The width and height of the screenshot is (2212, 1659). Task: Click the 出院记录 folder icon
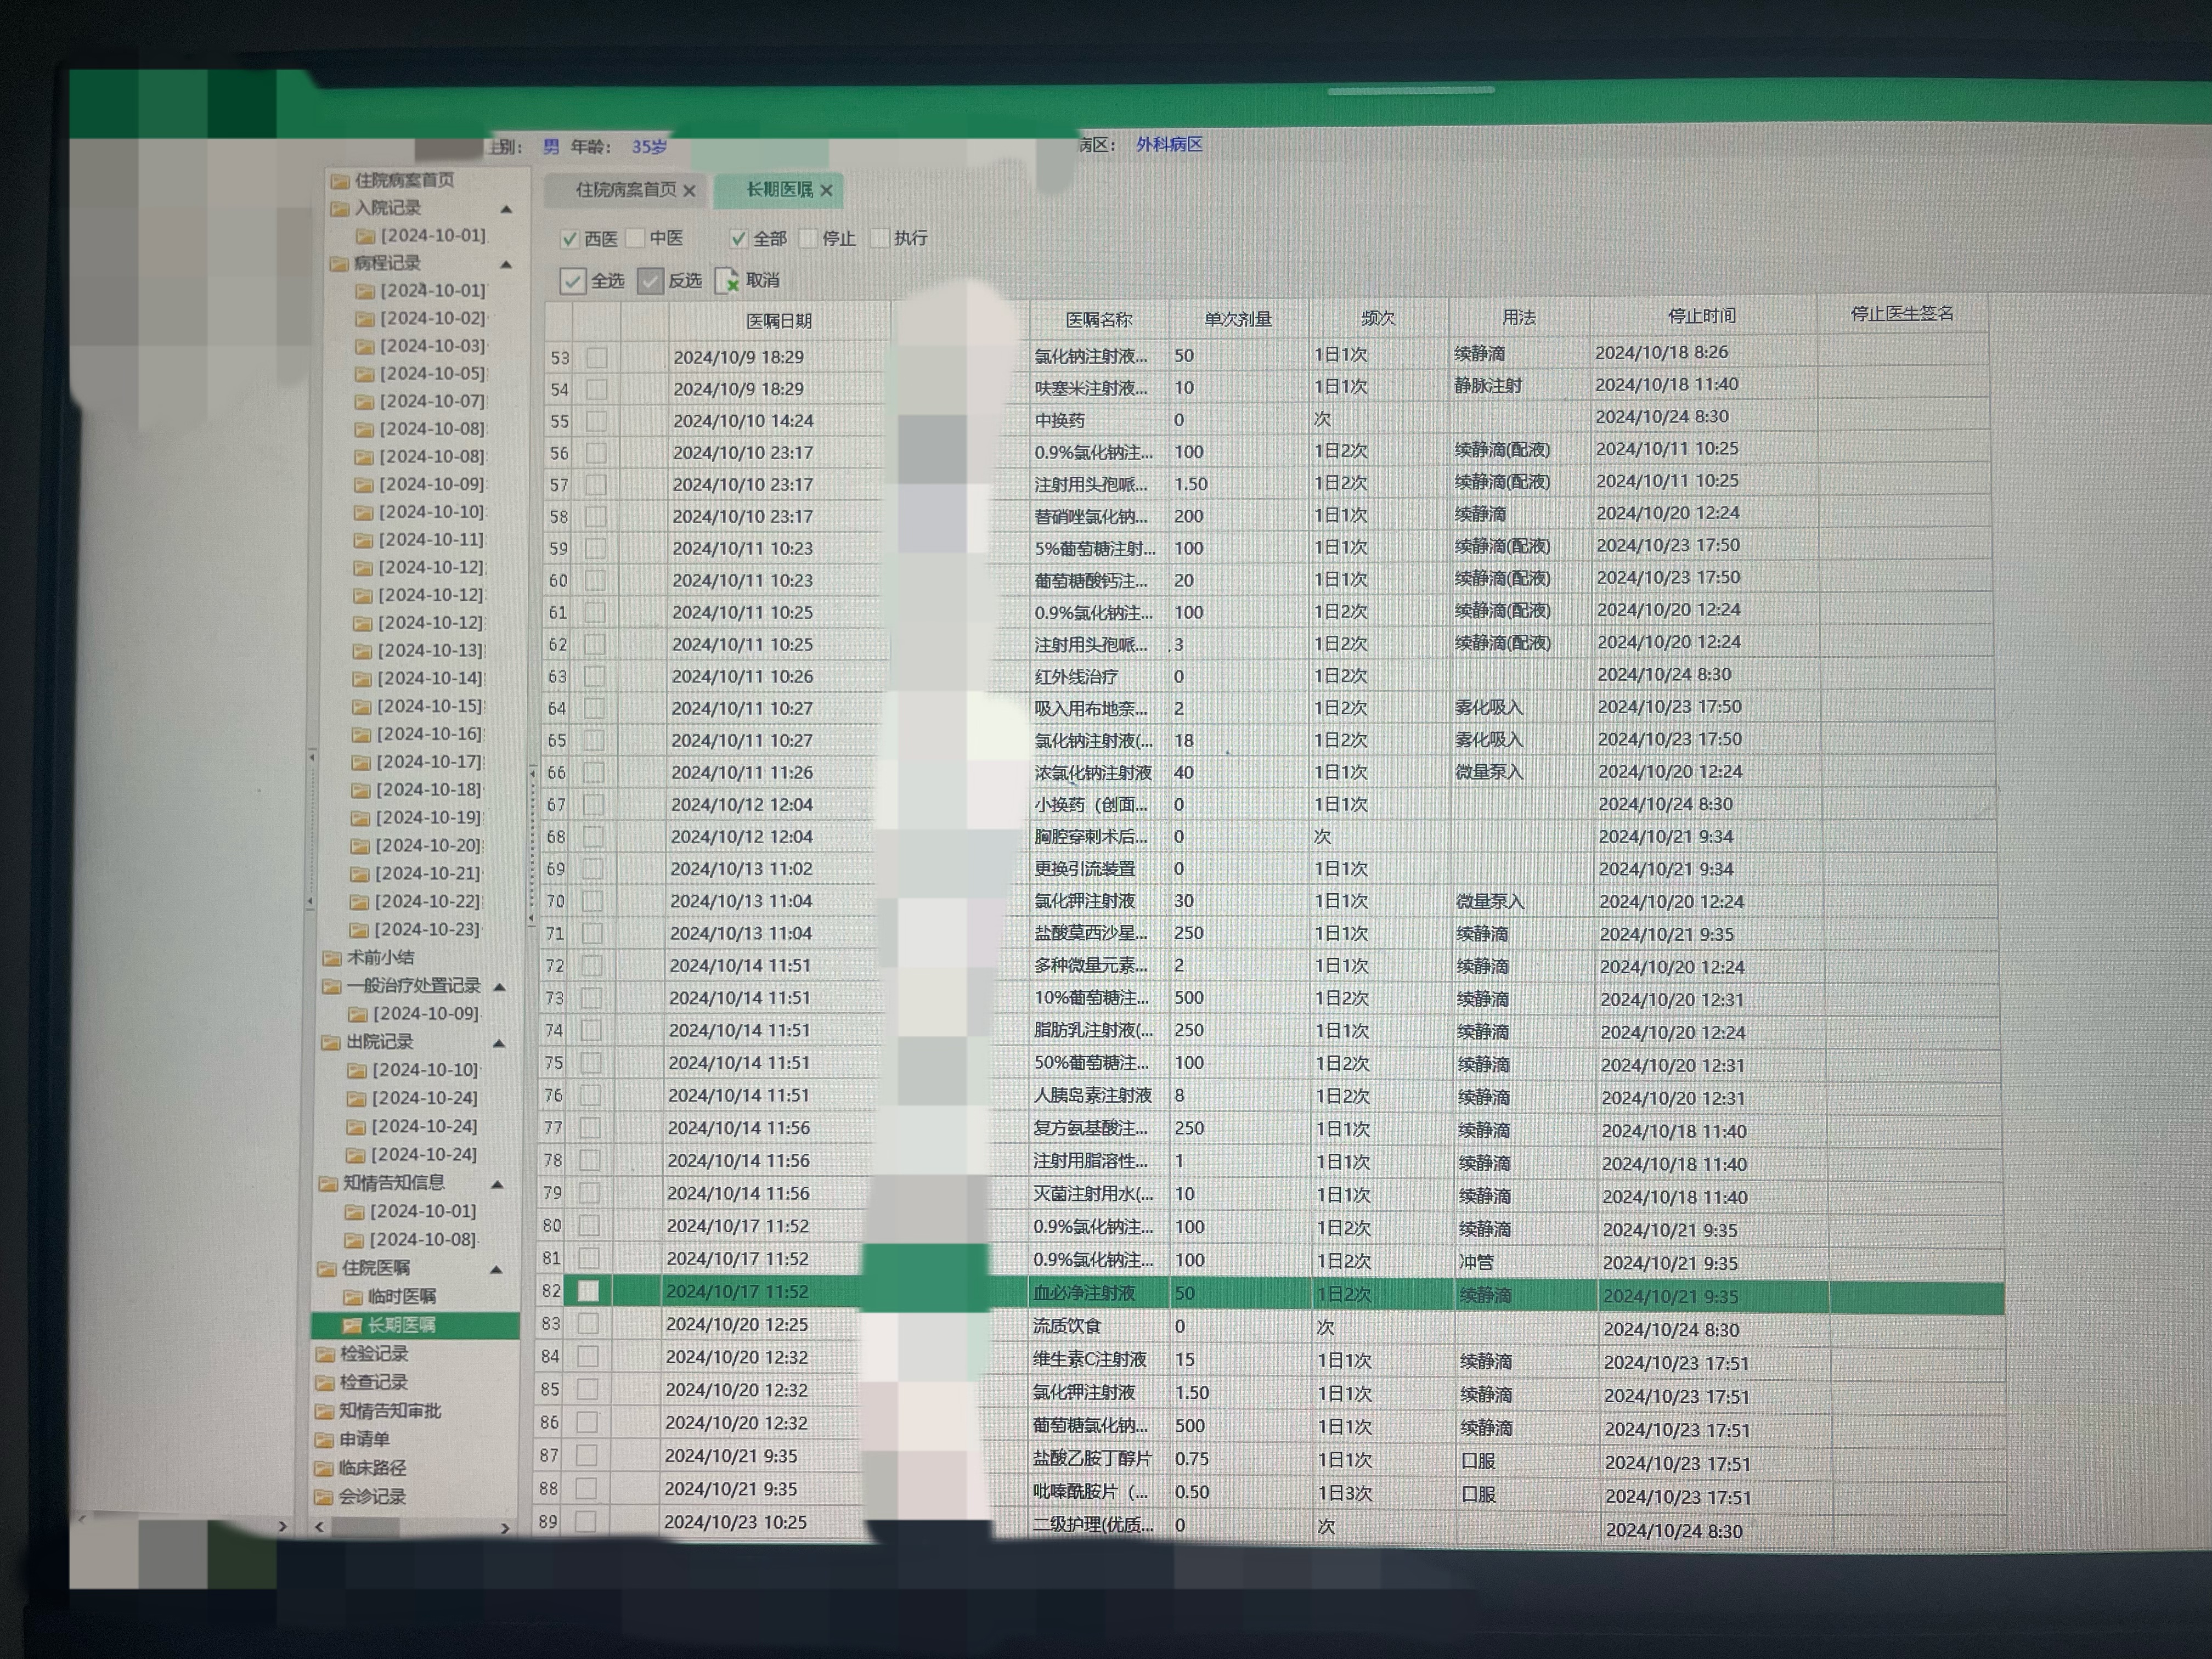coord(331,1042)
